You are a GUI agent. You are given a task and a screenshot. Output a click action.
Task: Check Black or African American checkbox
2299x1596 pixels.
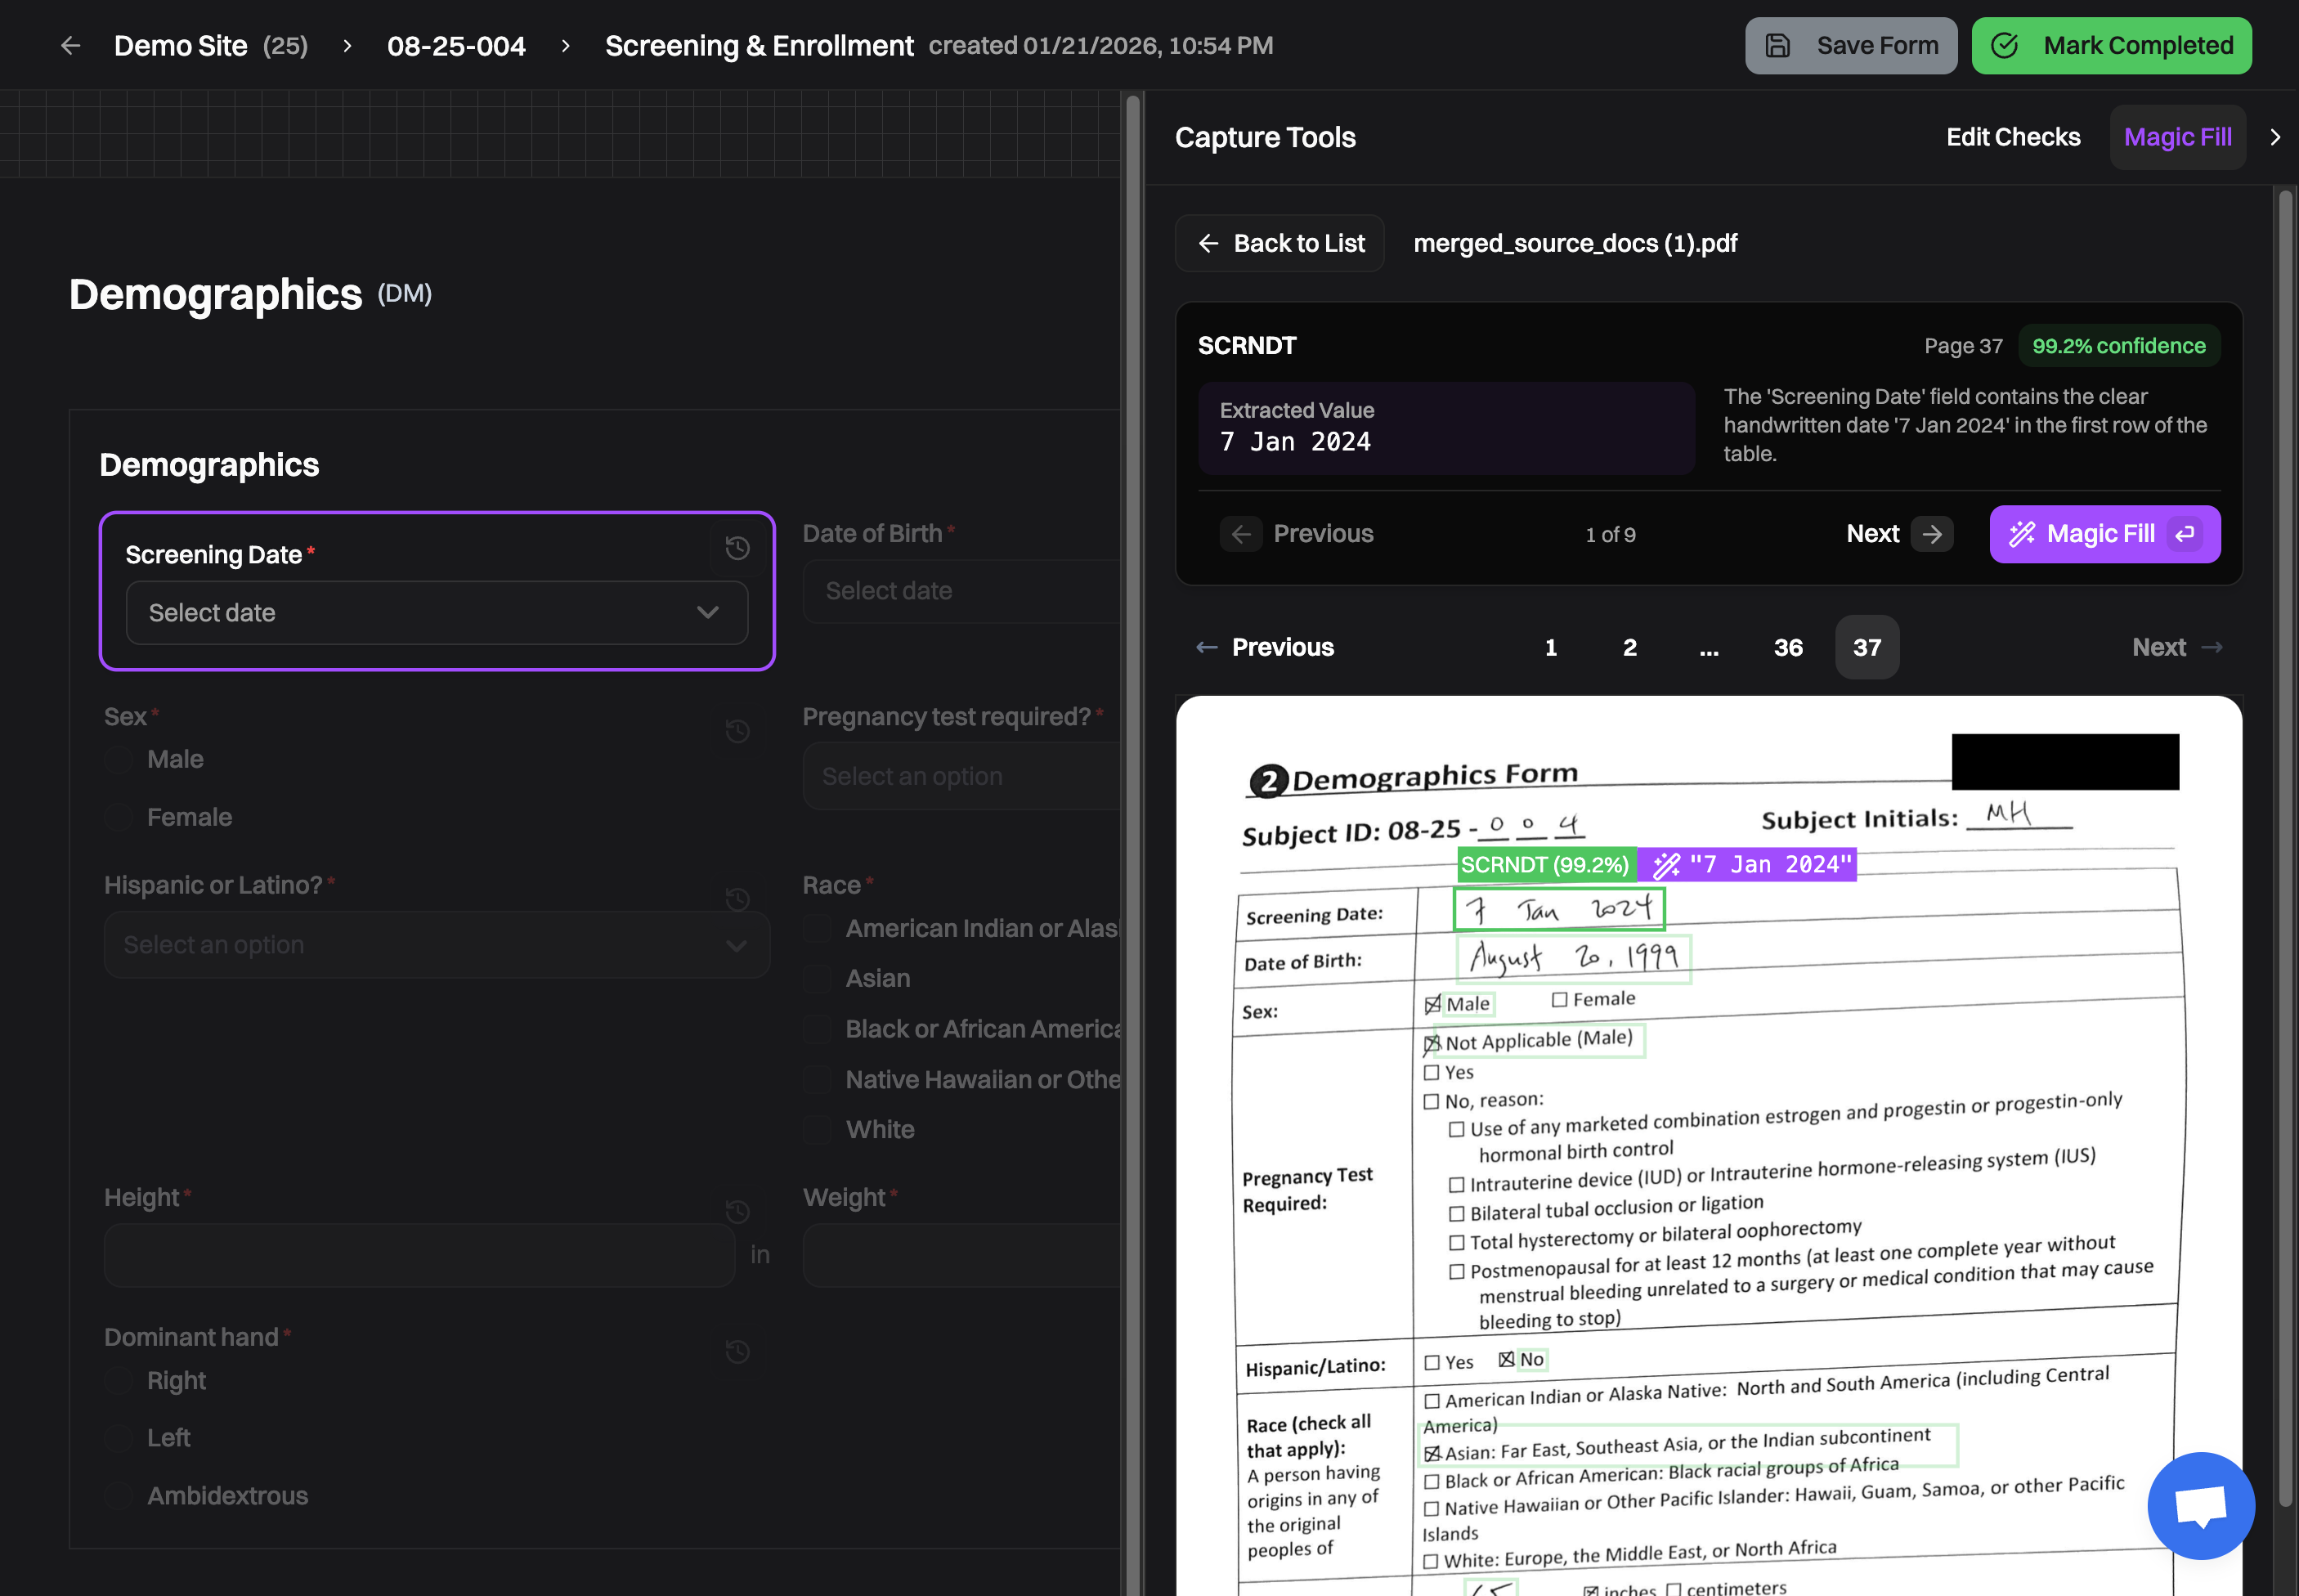click(818, 1029)
